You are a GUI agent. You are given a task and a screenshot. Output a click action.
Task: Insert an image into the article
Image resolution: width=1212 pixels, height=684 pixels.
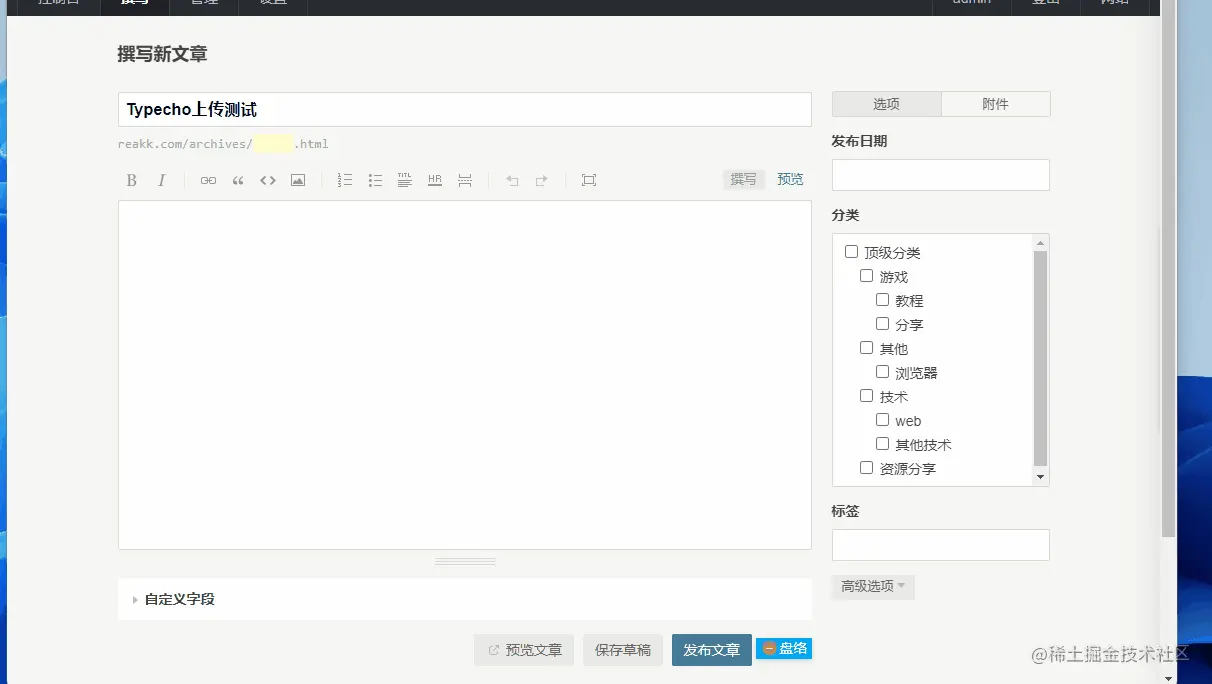[x=297, y=180]
